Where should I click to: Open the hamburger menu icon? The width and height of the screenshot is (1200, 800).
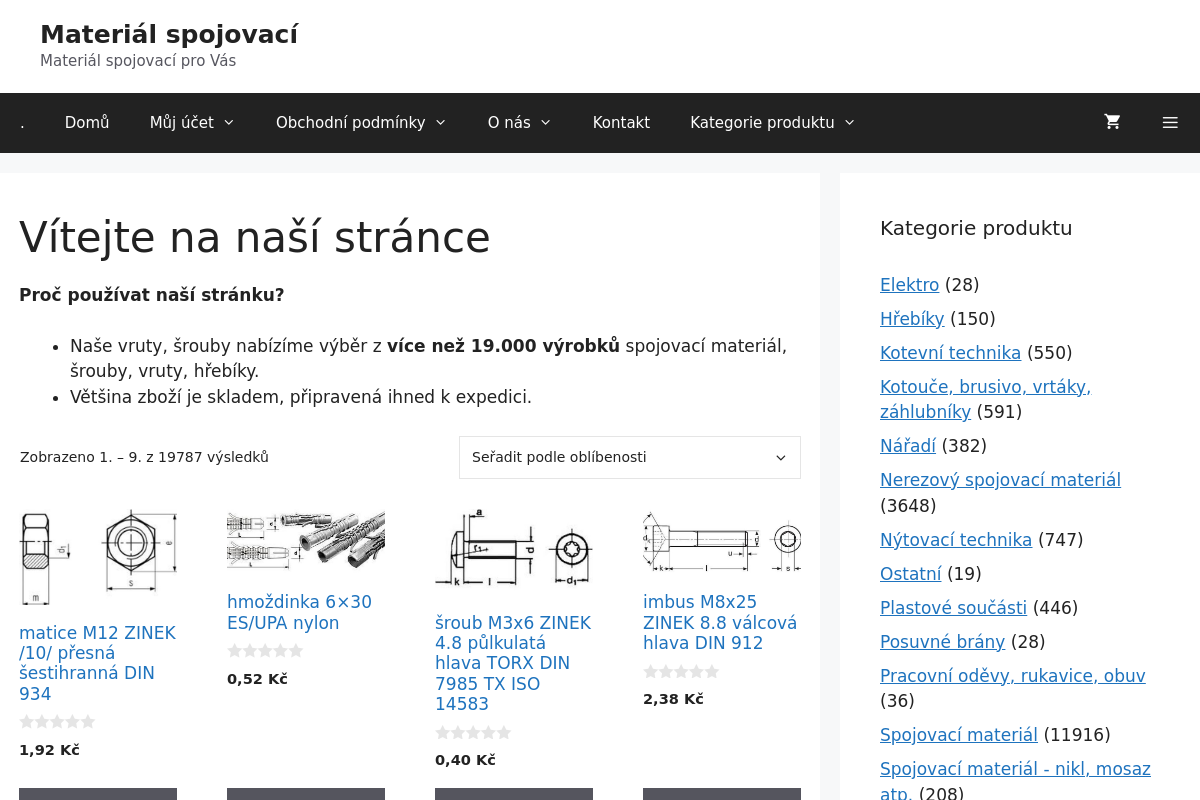click(x=1170, y=122)
